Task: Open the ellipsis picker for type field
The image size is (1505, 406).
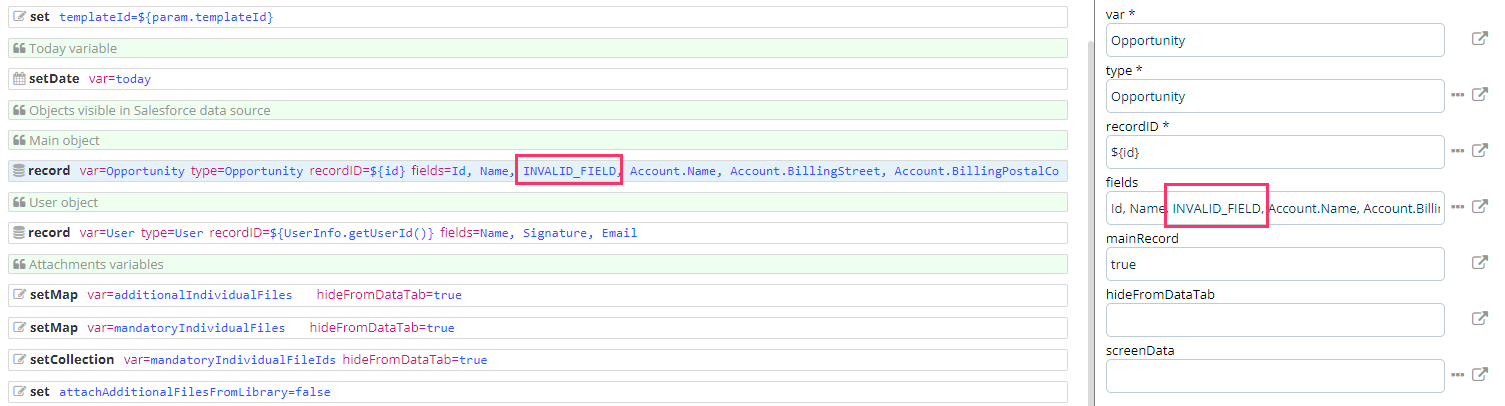Action: (1457, 95)
